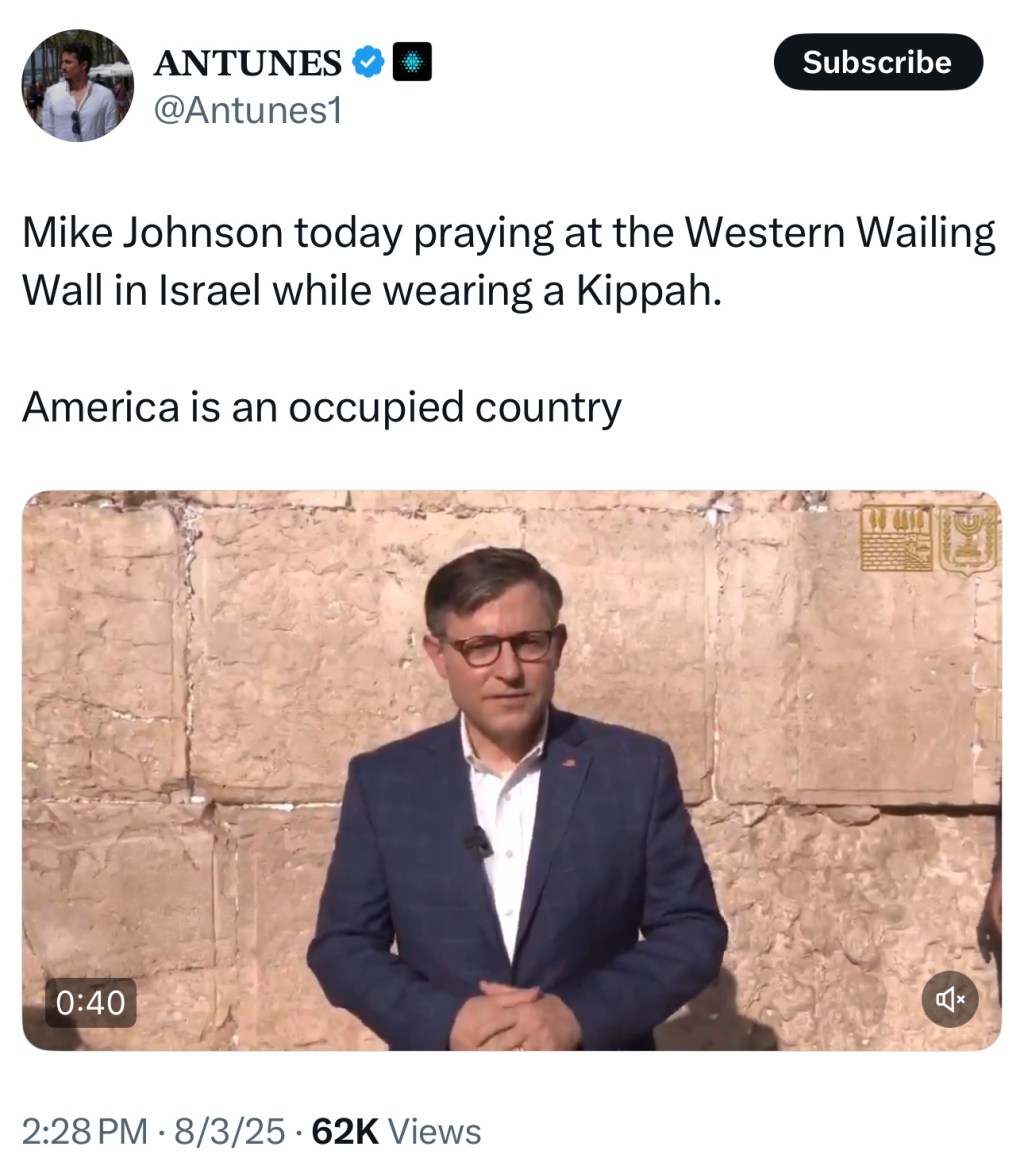Click the 0:40 video duration label
The height and width of the screenshot is (1162, 1024).
(90, 1003)
